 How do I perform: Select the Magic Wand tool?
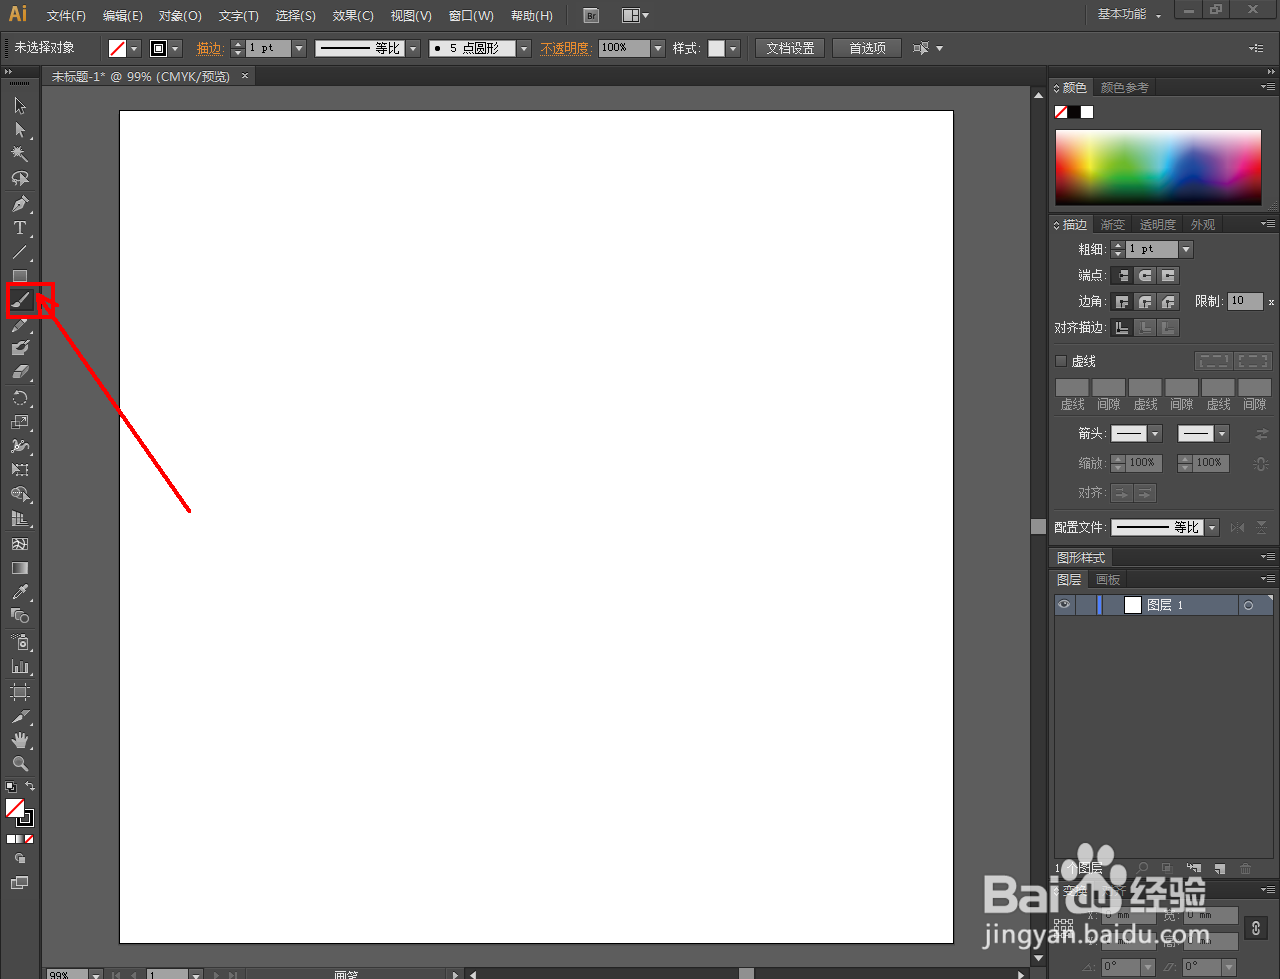tap(20, 154)
